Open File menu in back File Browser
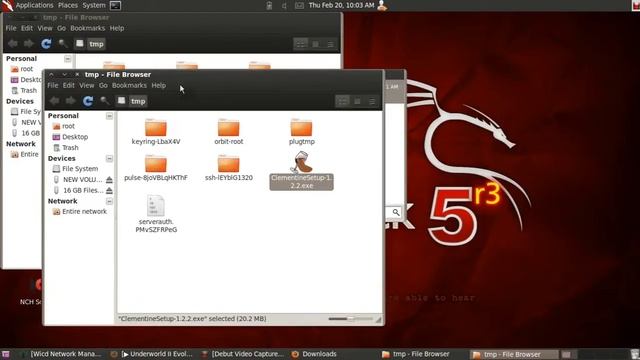Viewport: 640px width, 360px height. pyautogui.click(x=11, y=28)
